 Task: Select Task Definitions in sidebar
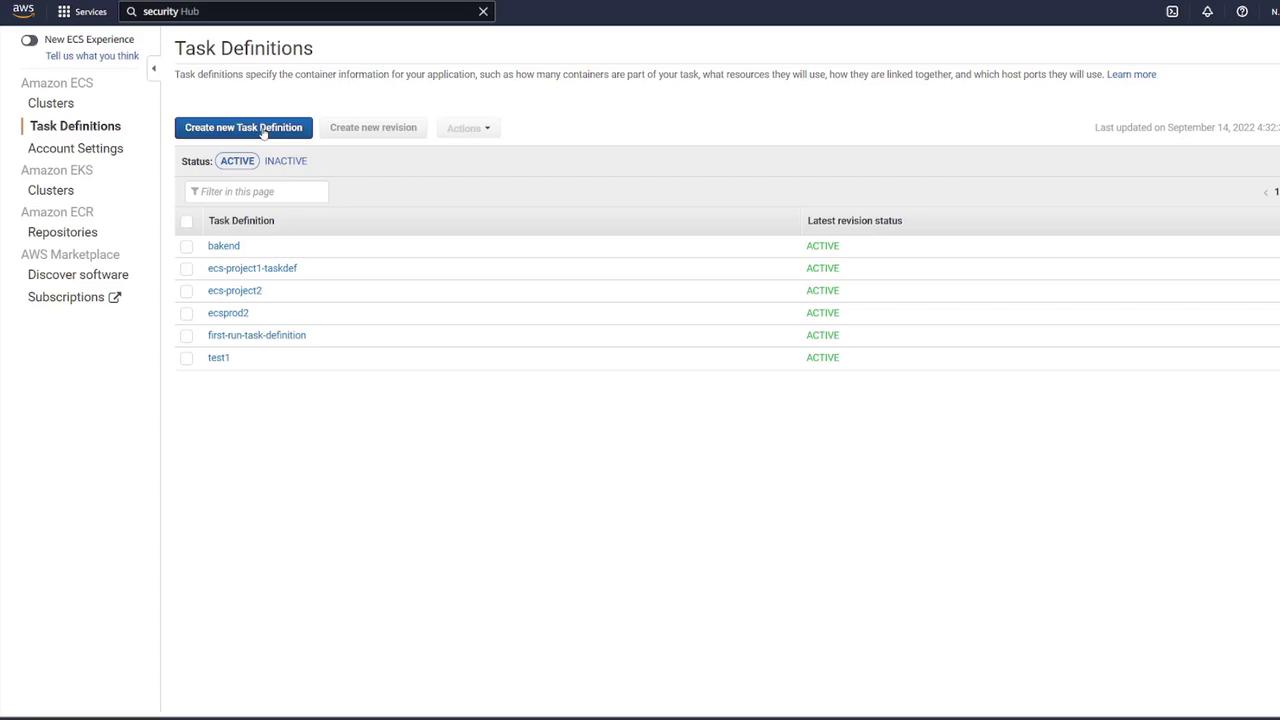coord(75,126)
